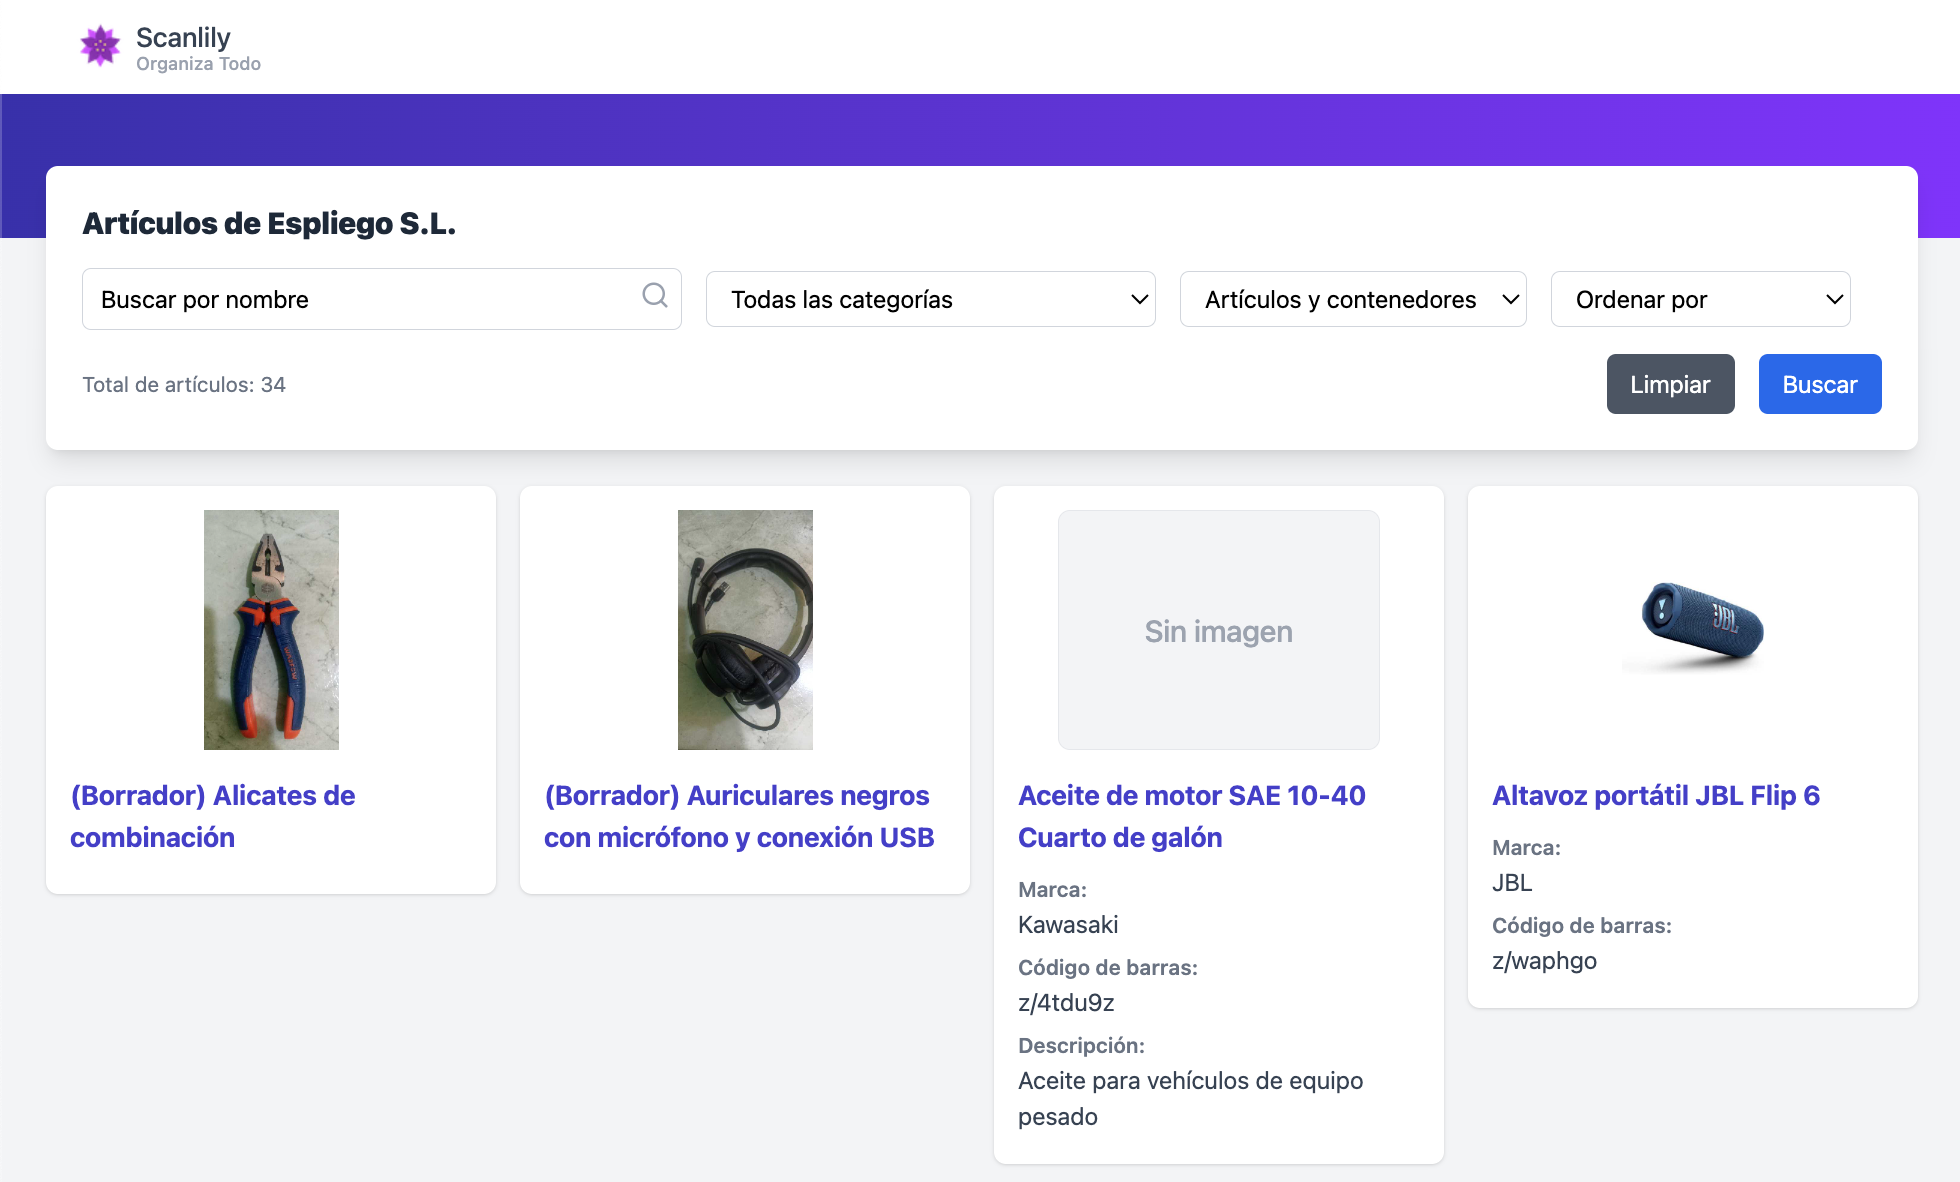1960x1182 pixels.
Task: Select the Kawasaki brand text
Action: click(x=1068, y=925)
